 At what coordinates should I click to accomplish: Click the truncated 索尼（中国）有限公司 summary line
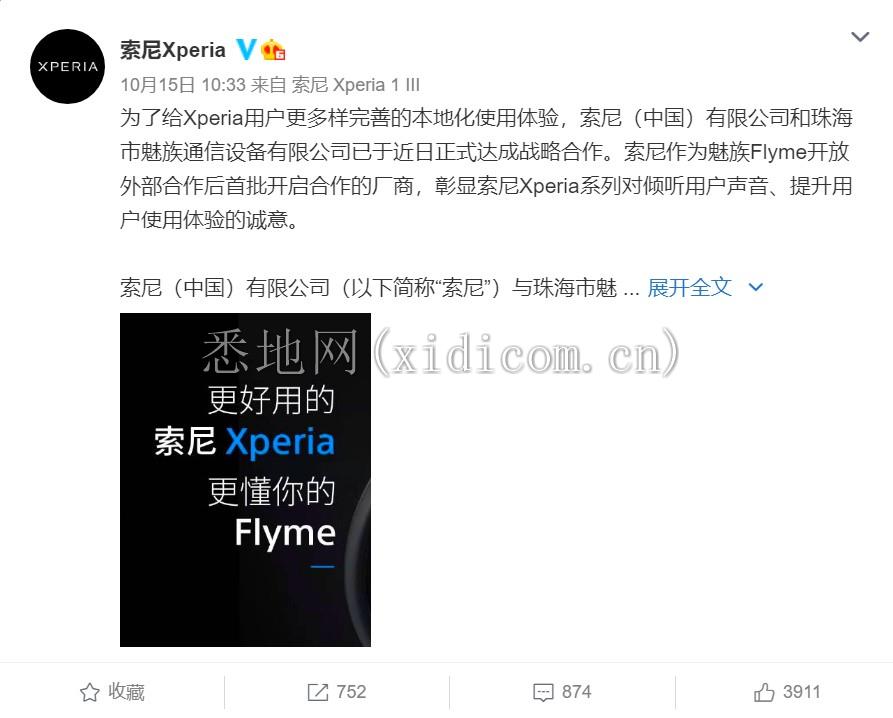[x=379, y=287]
